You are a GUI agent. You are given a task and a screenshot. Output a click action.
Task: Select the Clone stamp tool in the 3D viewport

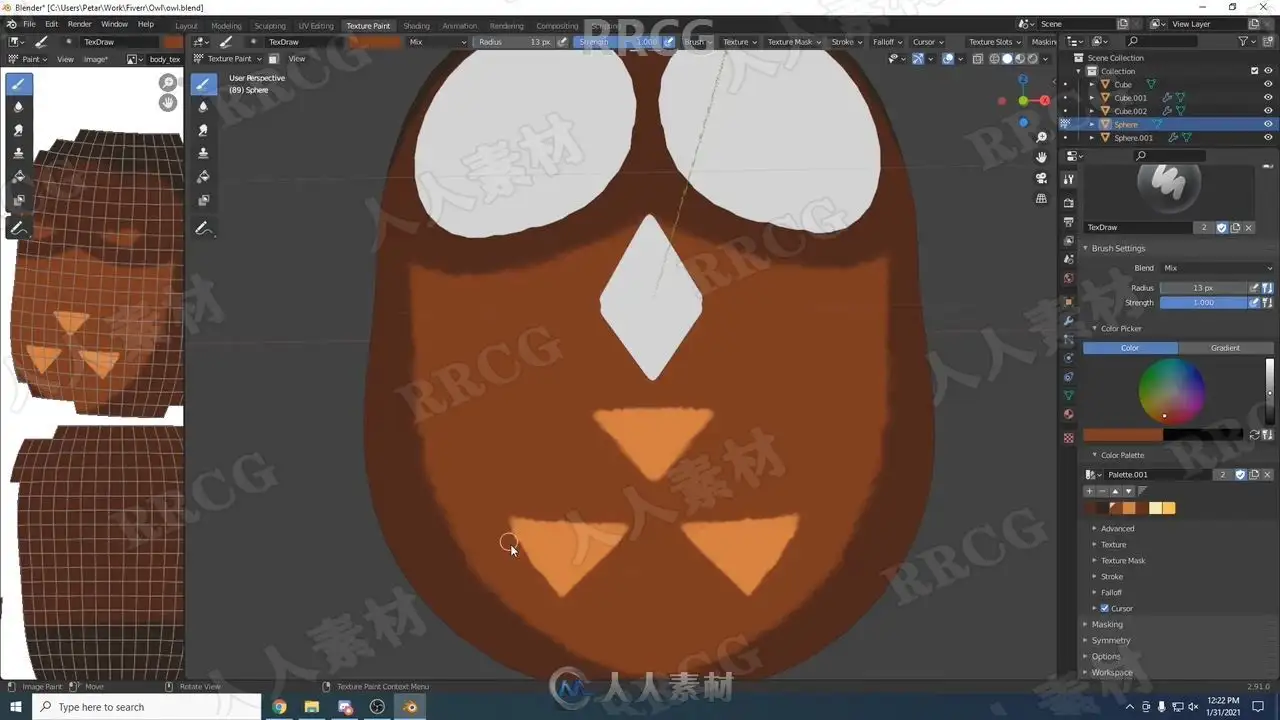coord(204,153)
